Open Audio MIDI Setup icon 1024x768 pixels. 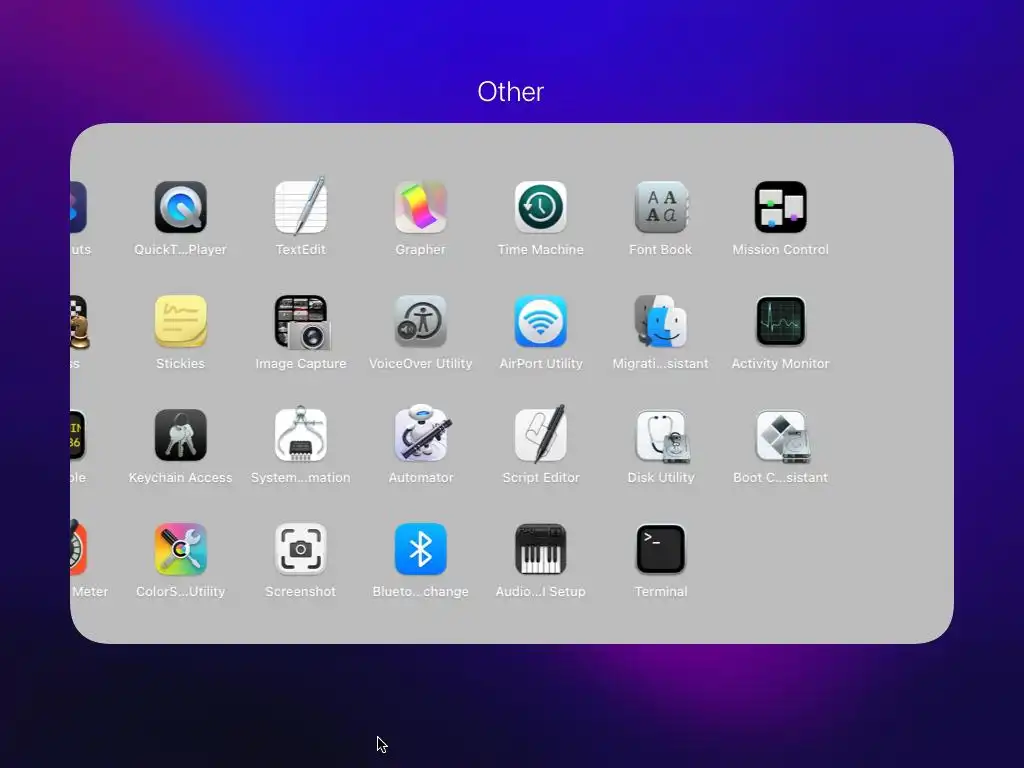(x=541, y=549)
